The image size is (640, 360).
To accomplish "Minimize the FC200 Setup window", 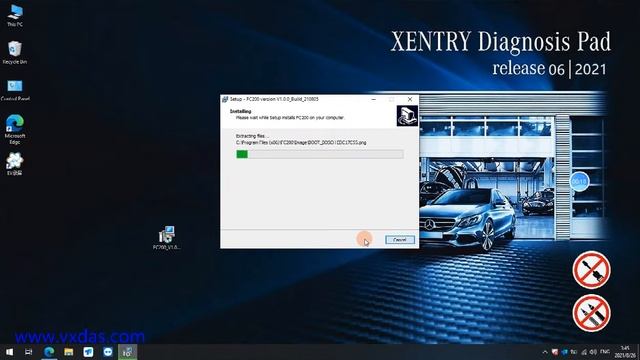I will (373, 99).
